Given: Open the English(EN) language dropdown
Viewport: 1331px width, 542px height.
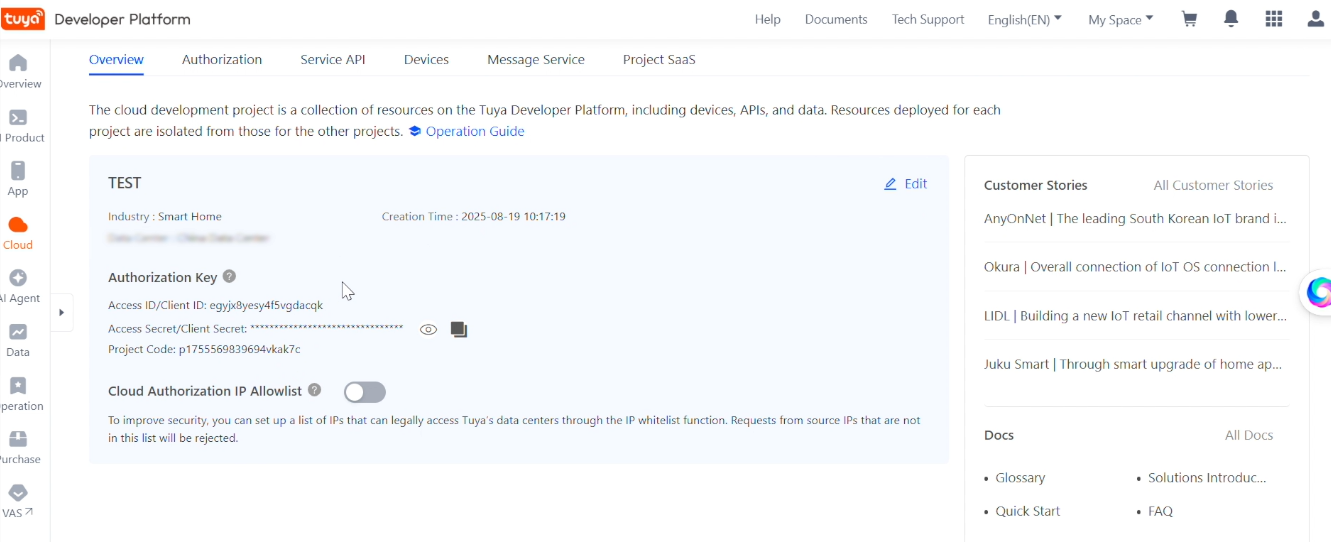Looking at the screenshot, I should tap(1024, 19).
